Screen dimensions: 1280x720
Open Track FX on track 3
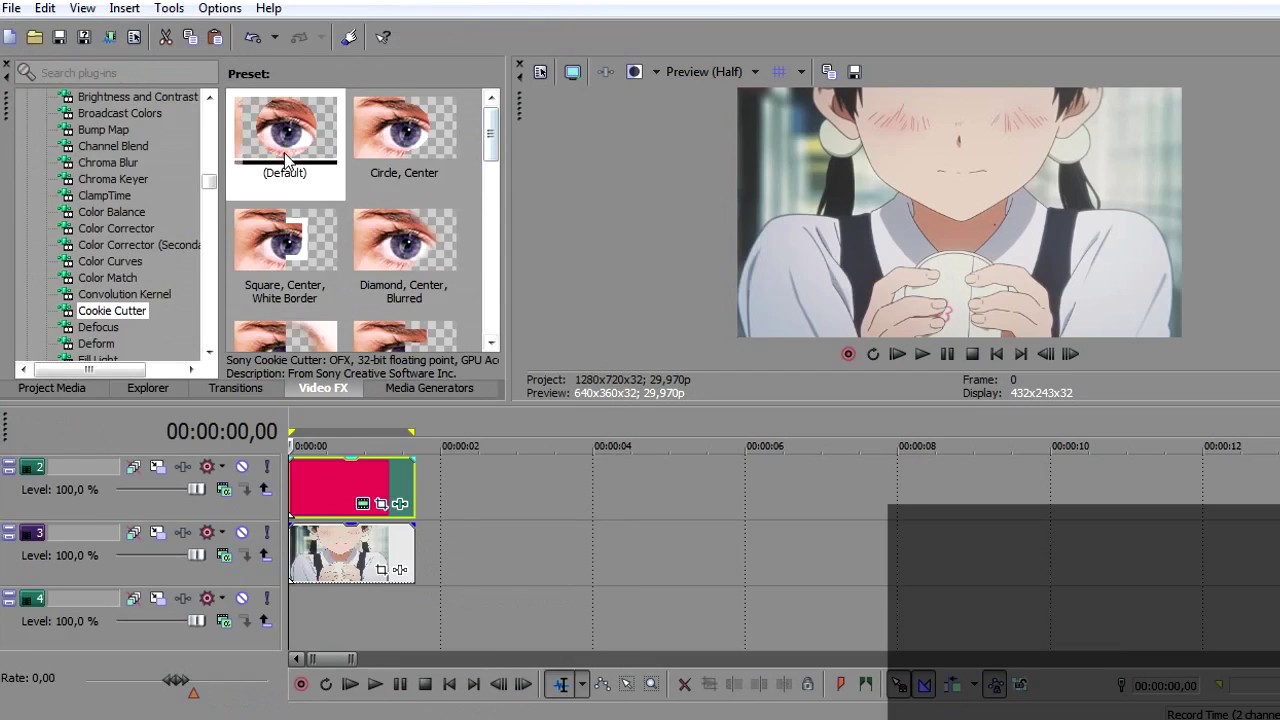[x=182, y=533]
